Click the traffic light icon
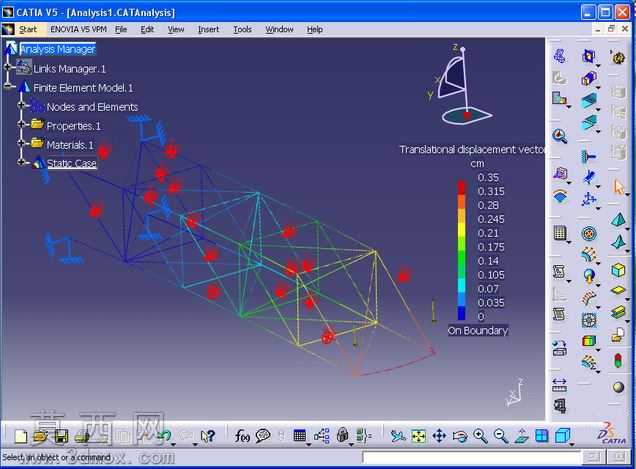This screenshot has width=636, height=469. tap(618, 361)
